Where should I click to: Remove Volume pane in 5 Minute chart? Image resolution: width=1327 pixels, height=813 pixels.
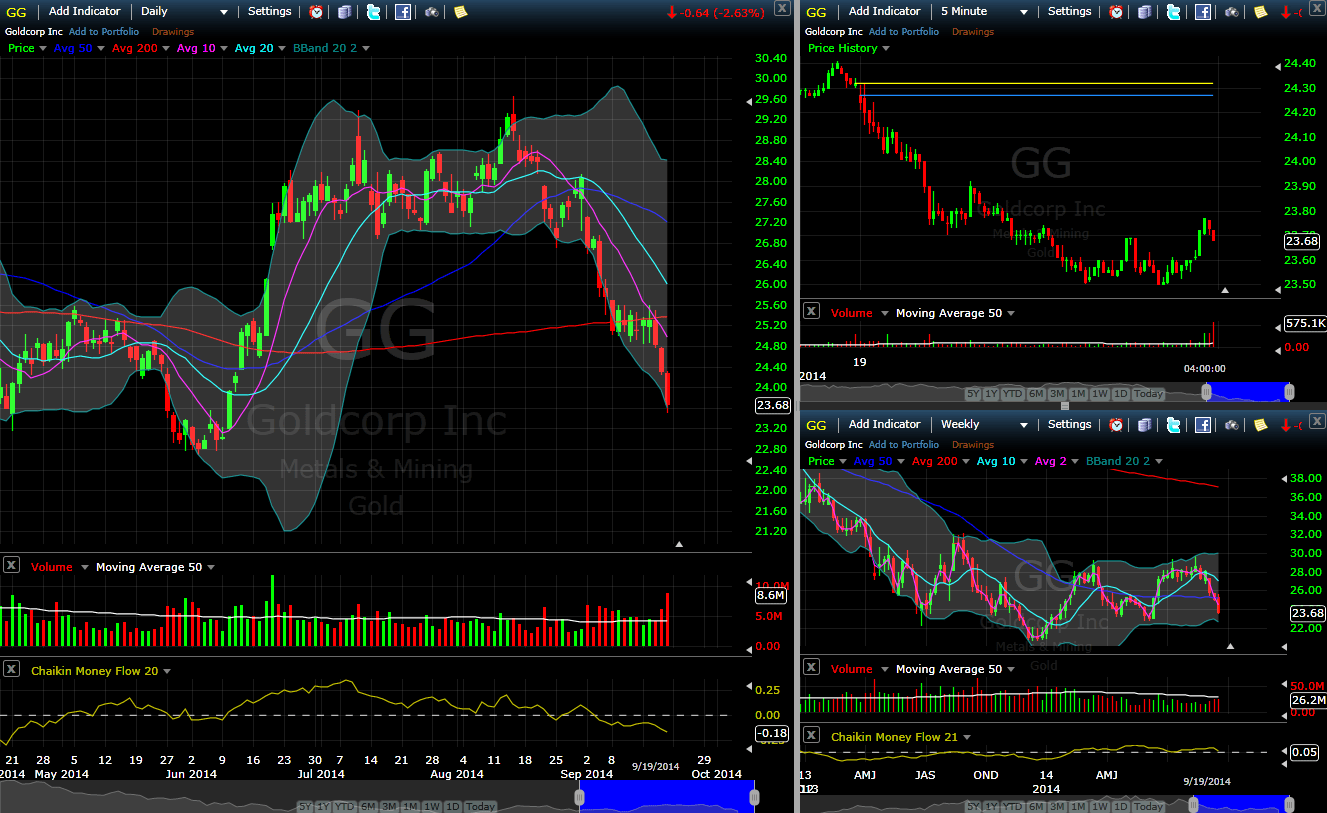click(x=811, y=311)
